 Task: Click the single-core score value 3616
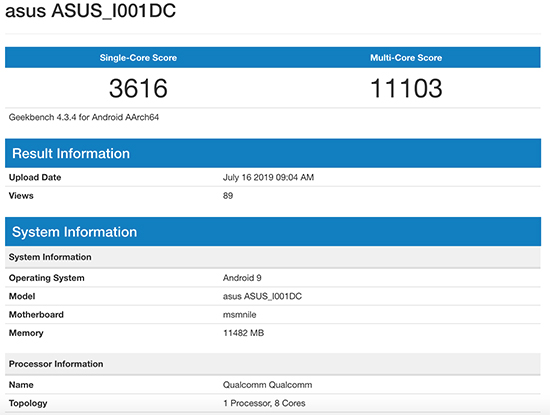pyautogui.click(x=138, y=88)
